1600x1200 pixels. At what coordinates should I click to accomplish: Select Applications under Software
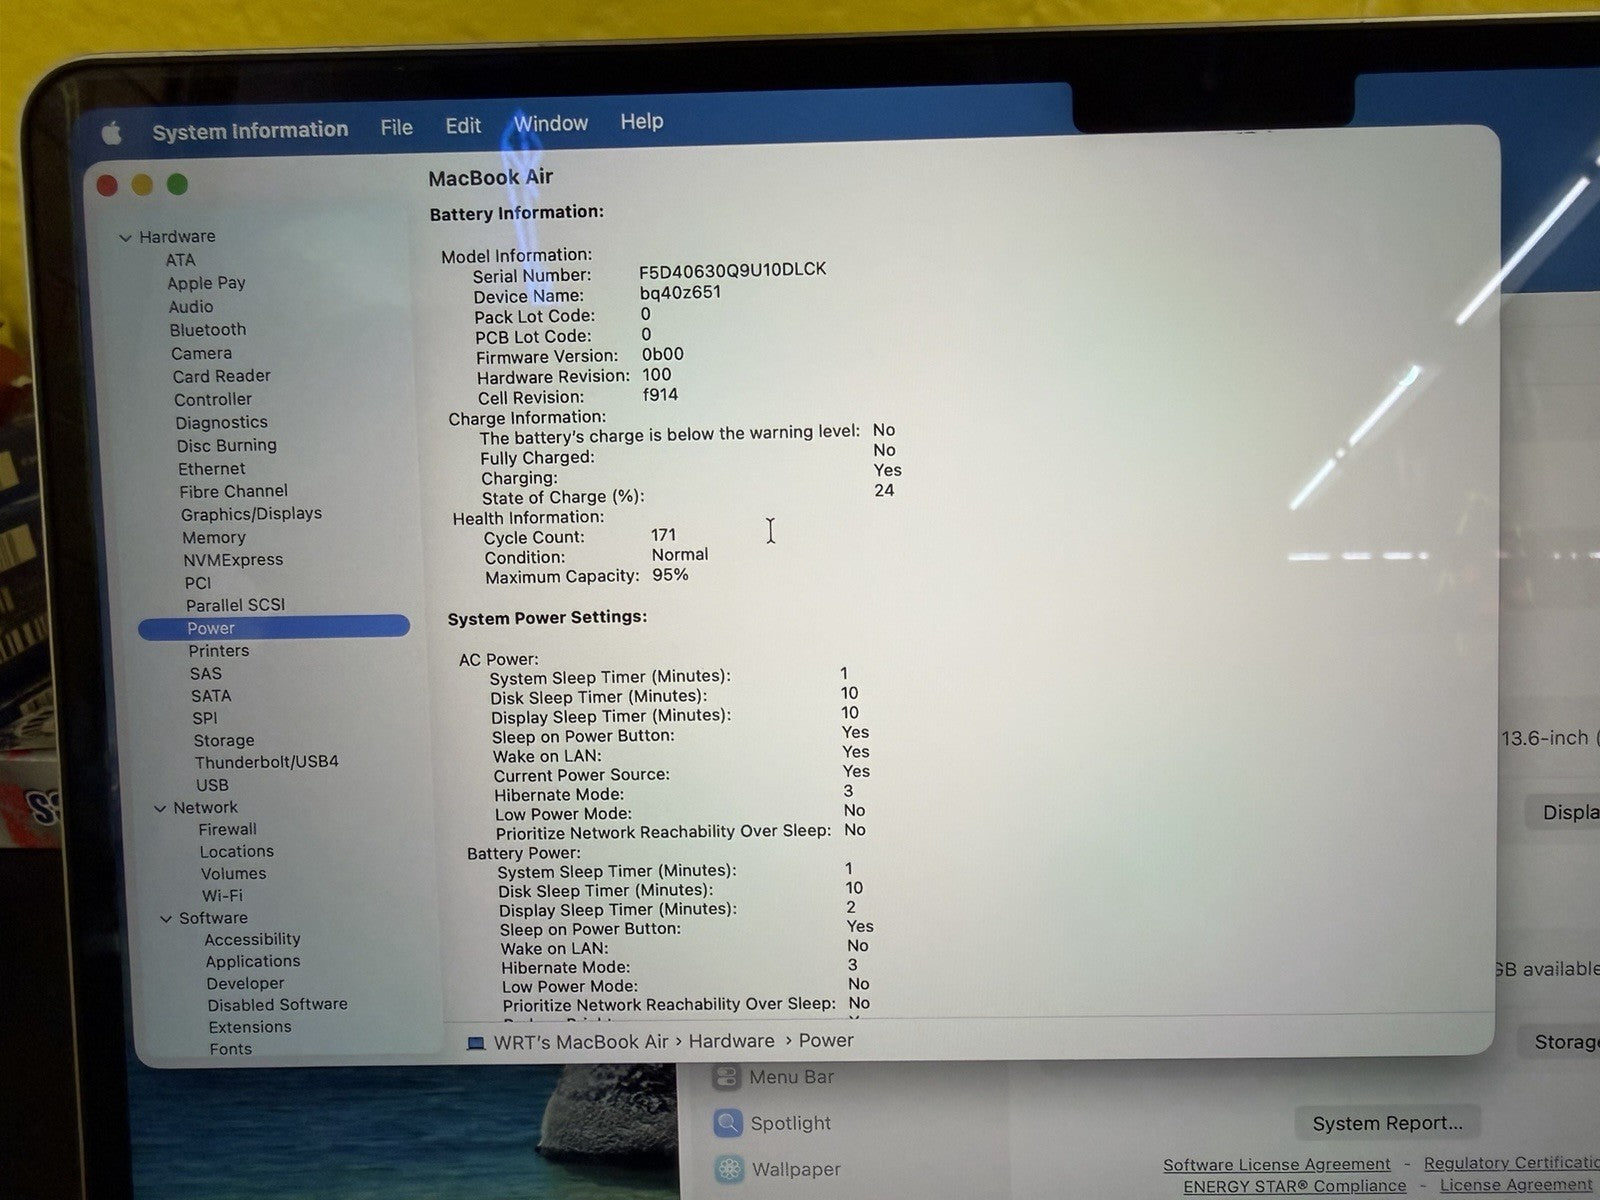pyautogui.click(x=253, y=962)
